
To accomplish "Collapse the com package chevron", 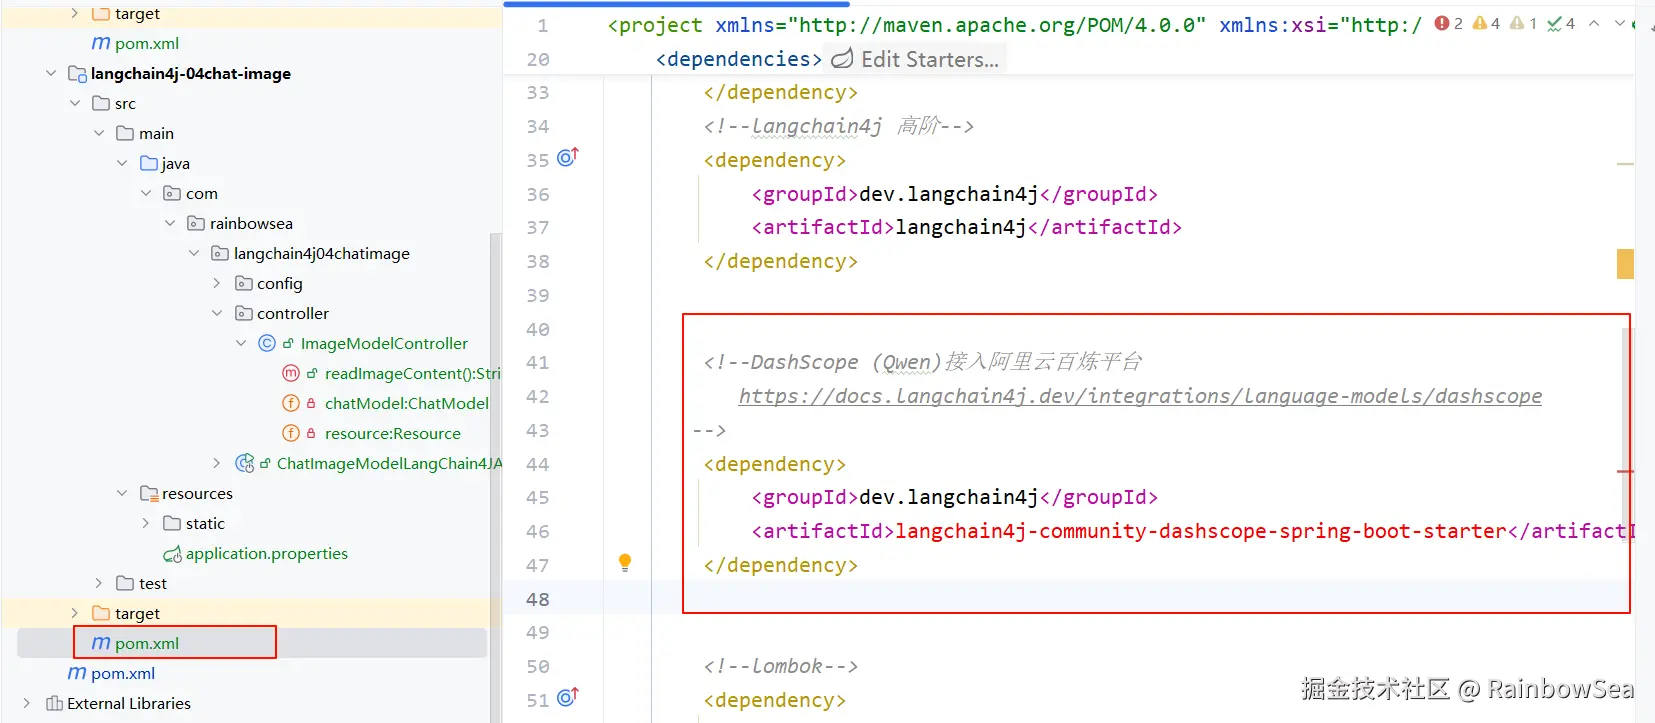I will point(146,193).
